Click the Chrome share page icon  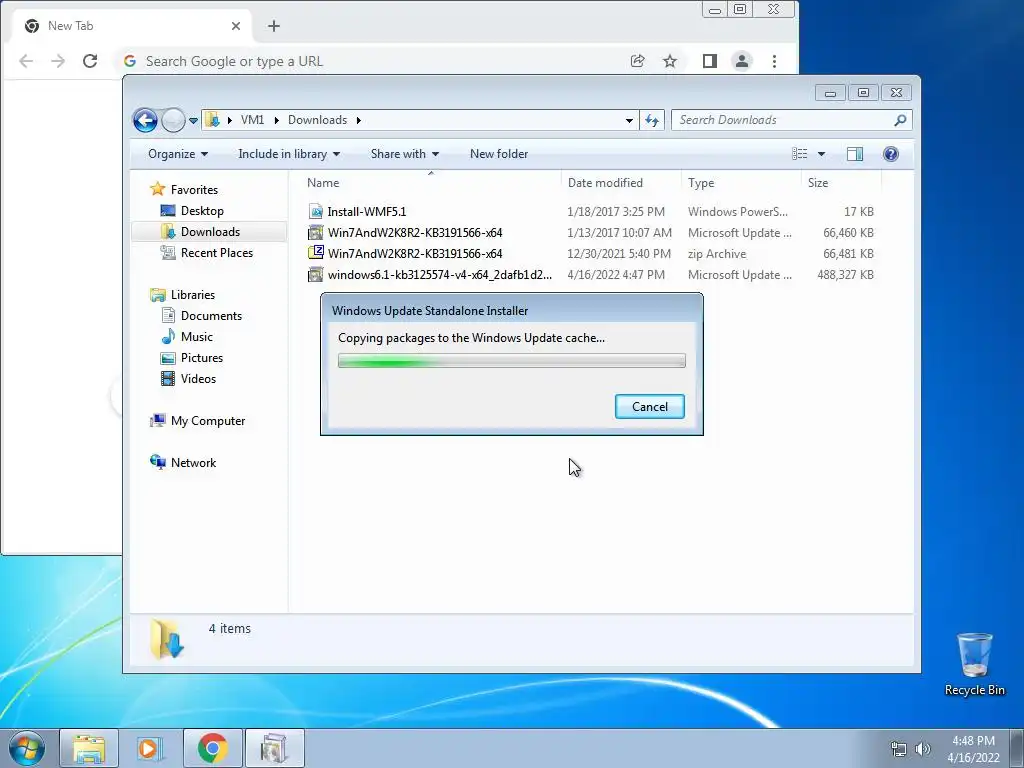click(x=637, y=61)
